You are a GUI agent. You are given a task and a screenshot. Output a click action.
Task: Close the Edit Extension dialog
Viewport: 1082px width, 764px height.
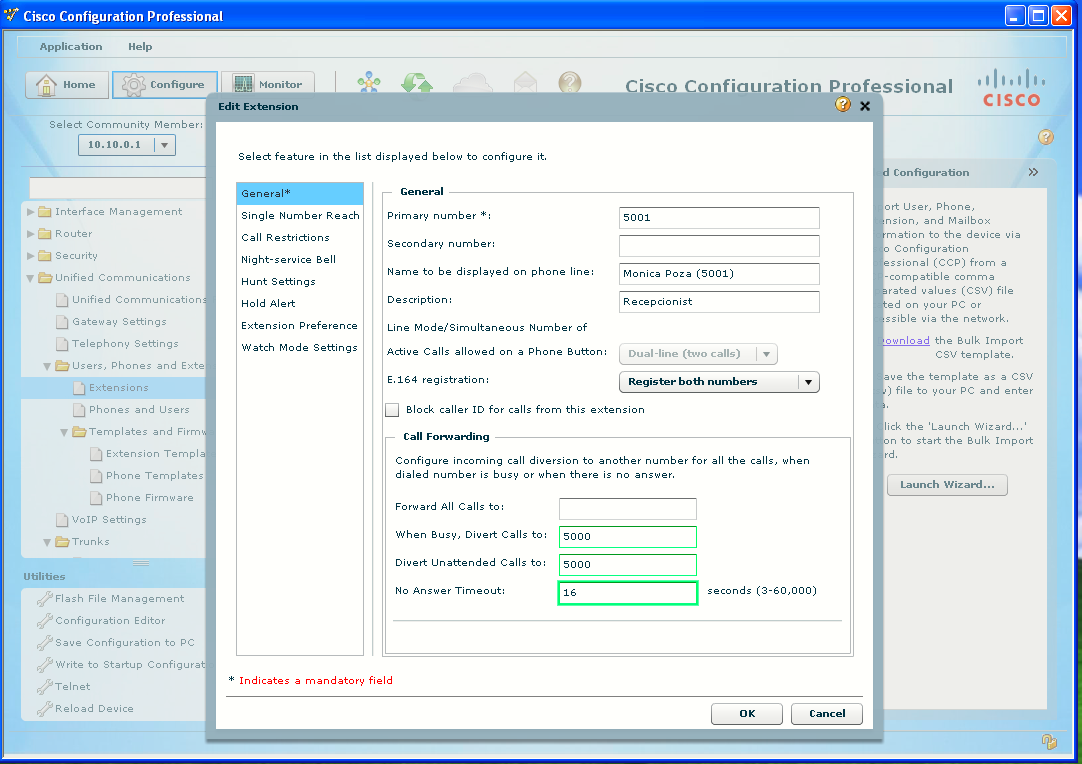coord(865,106)
